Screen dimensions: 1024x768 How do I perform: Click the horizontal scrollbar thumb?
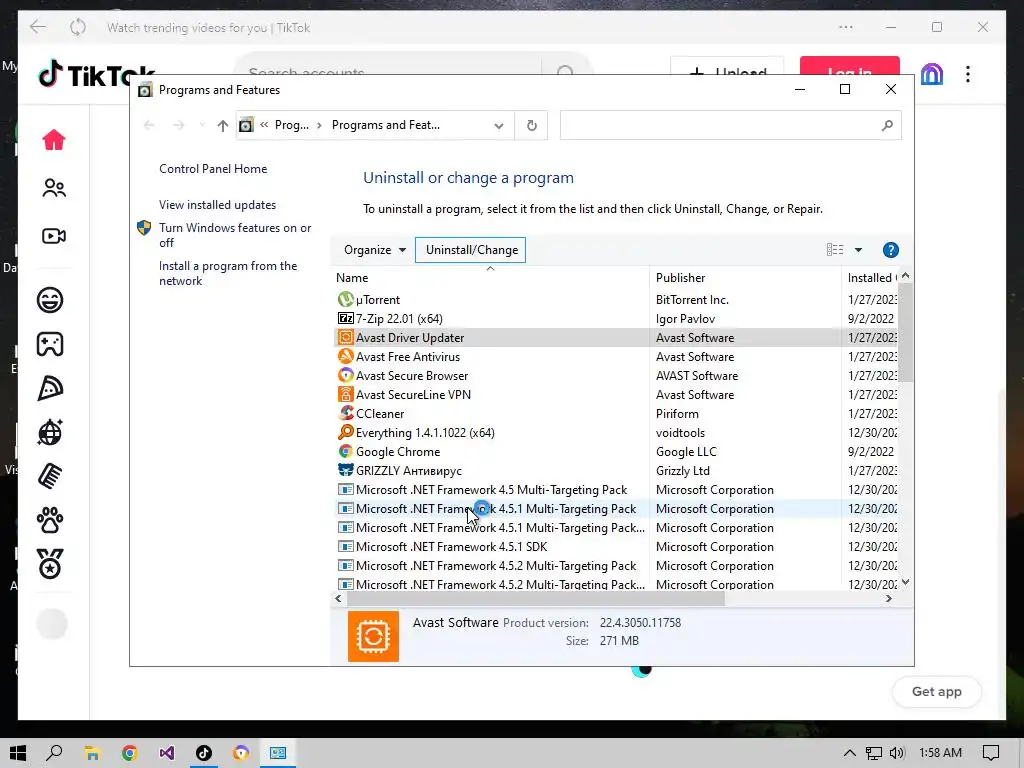[535, 599]
